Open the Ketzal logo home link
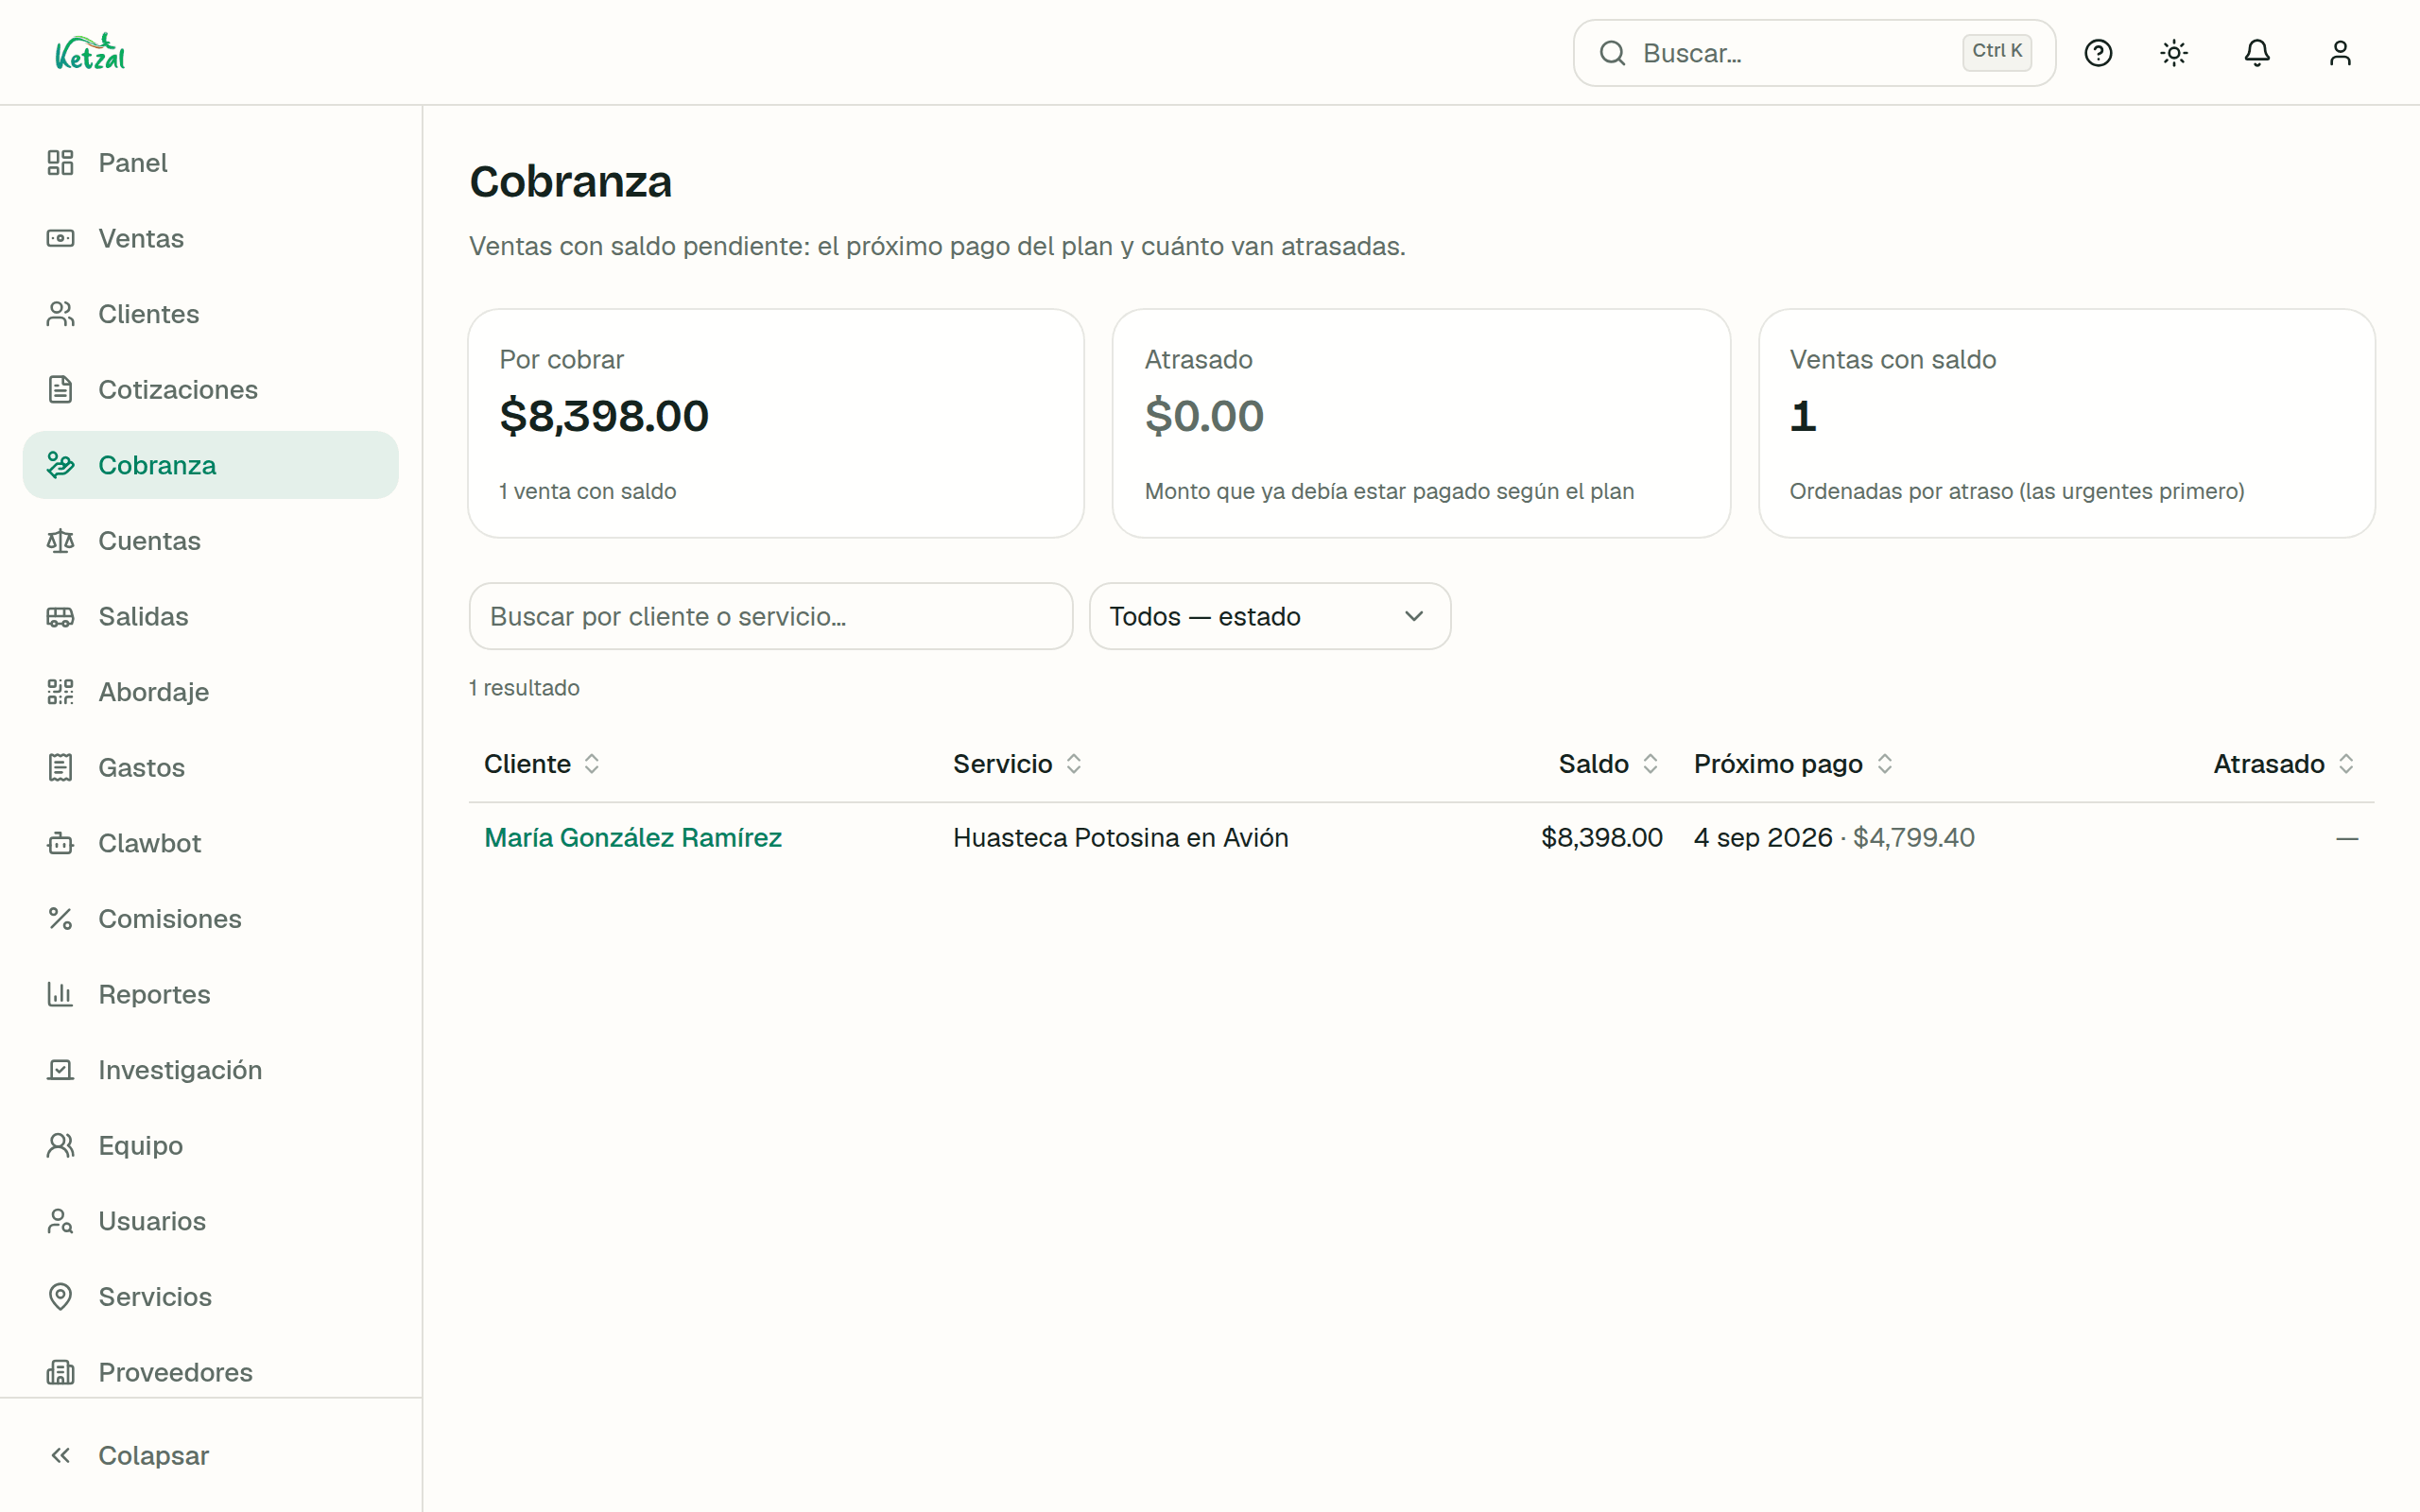 click(x=90, y=52)
